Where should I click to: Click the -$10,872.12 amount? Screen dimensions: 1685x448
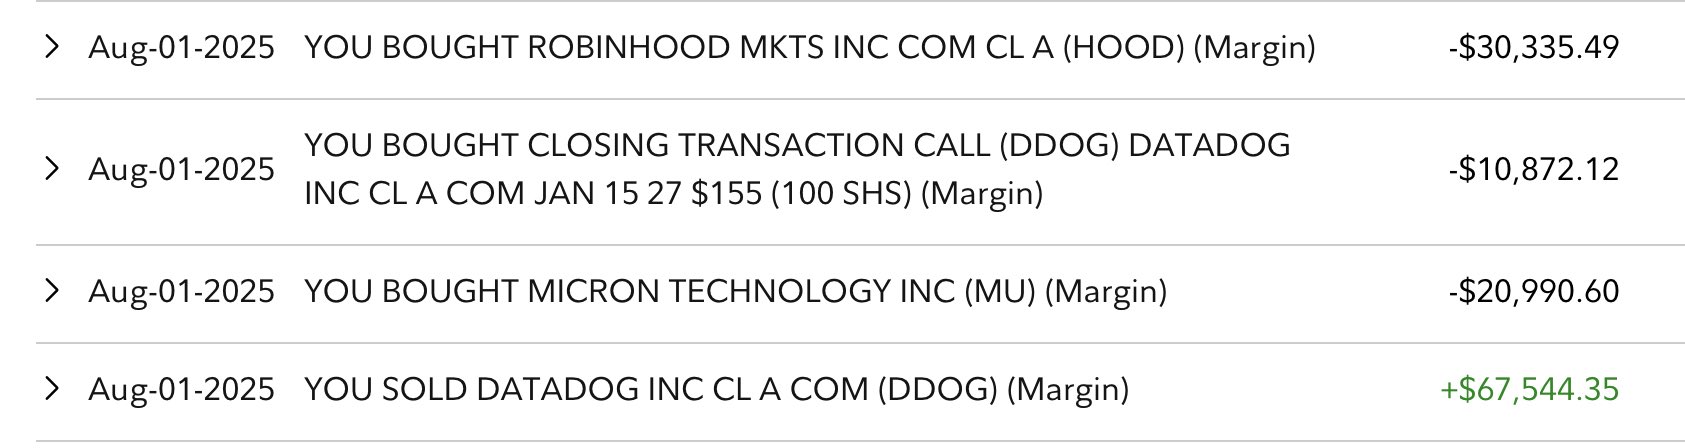click(x=1533, y=169)
